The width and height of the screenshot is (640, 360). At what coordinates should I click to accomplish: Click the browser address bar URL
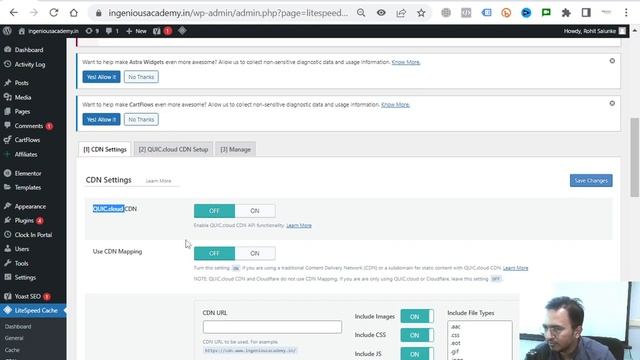(228, 13)
